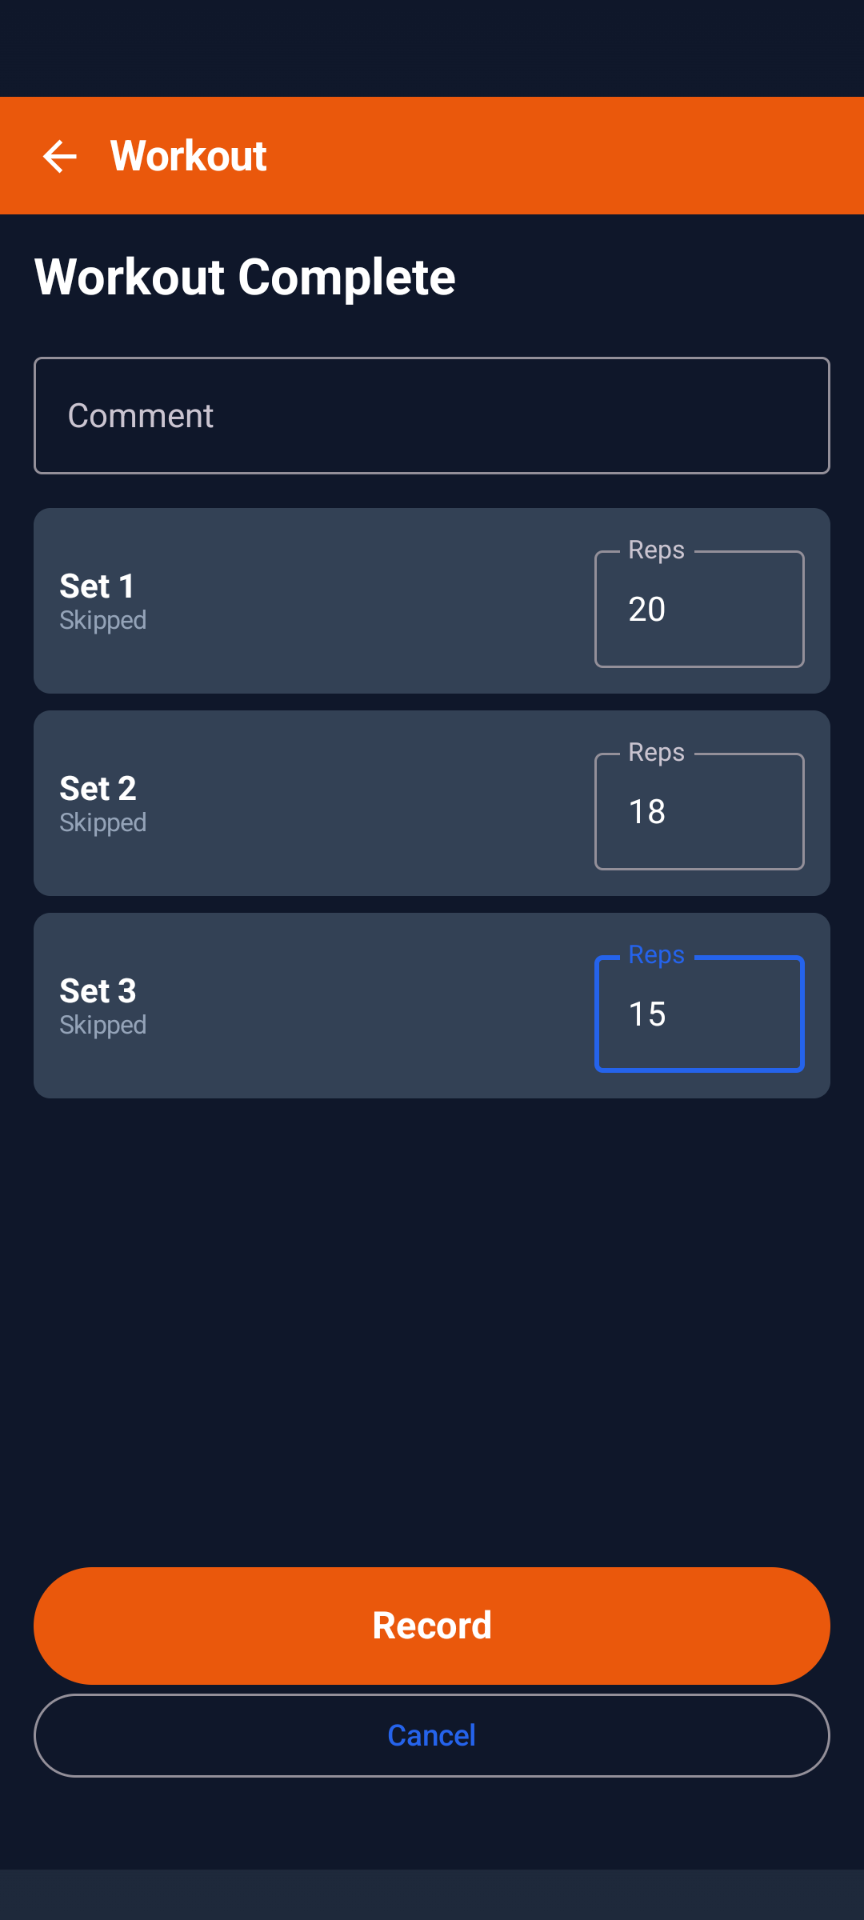The height and width of the screenshot is (1920, 864).
Task: Tap the Workout Complete heading
Action: (x=245, y=277)
